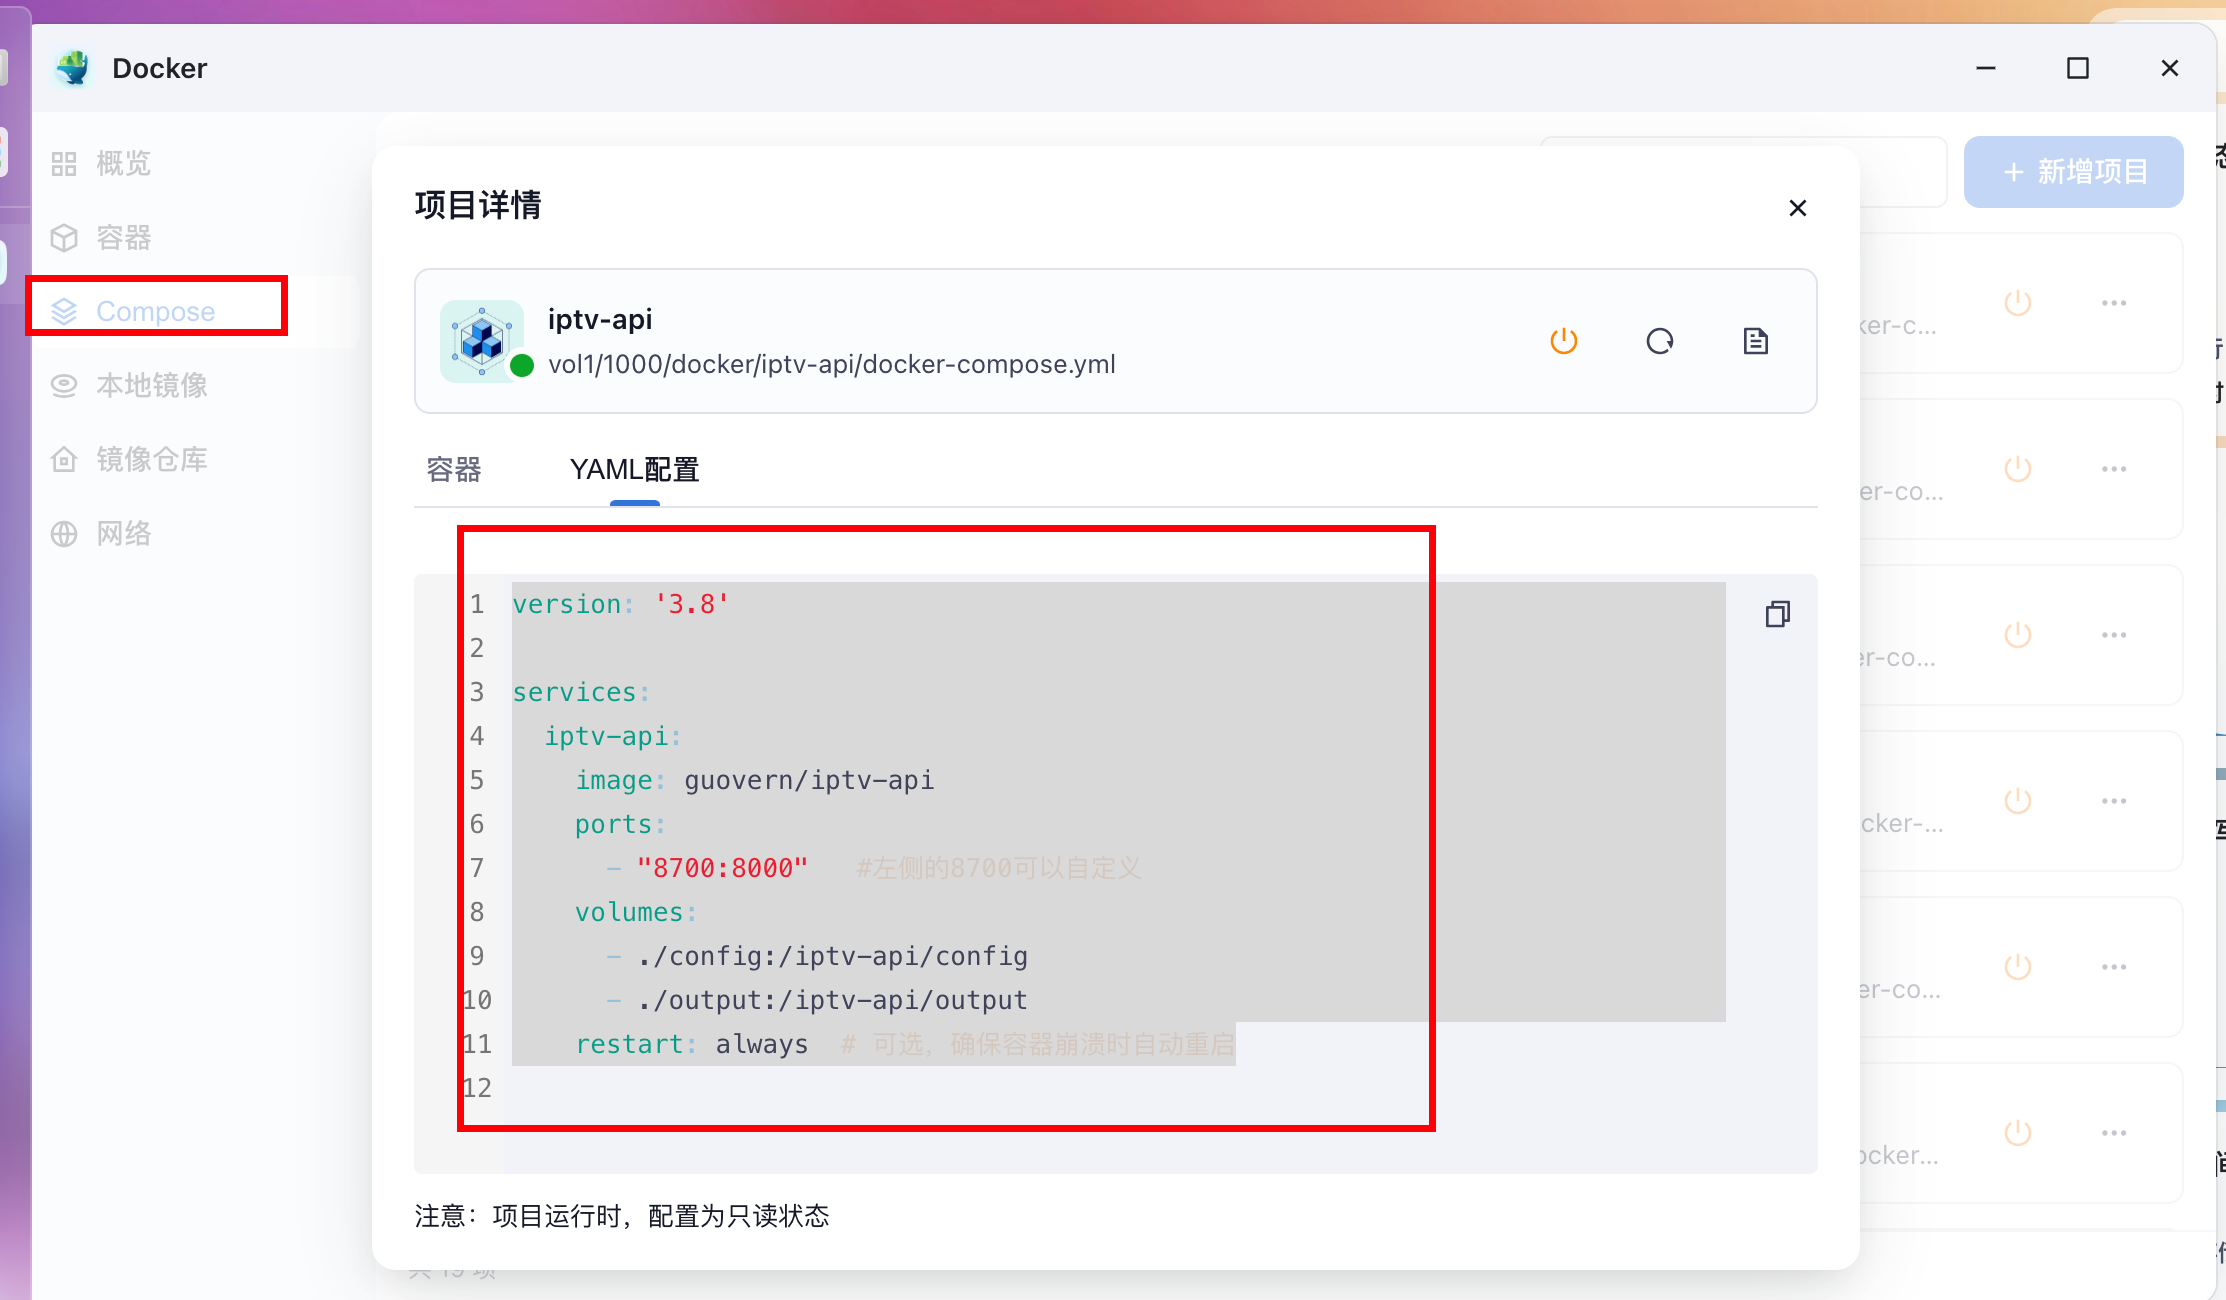Image resolution: width=2226 pixels, height=1300 pixels.
Task: Click the version: '3.8' line
Action: tap(621, 604)
